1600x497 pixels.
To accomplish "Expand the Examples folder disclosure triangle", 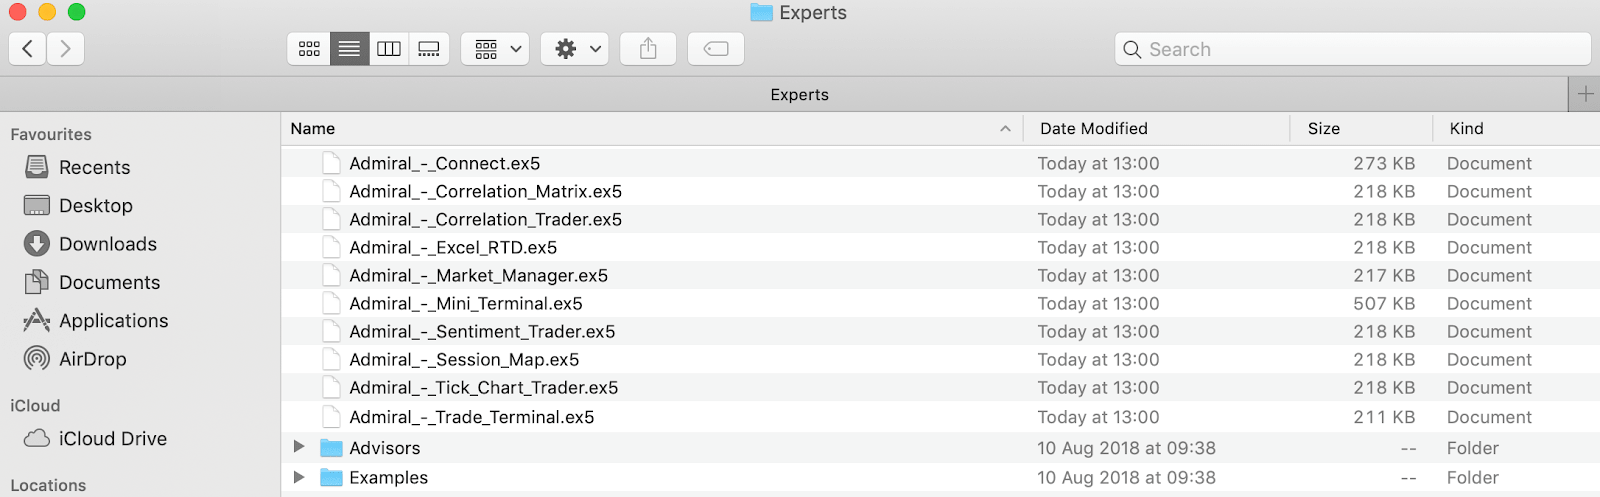I will click(x=298, y=477).
